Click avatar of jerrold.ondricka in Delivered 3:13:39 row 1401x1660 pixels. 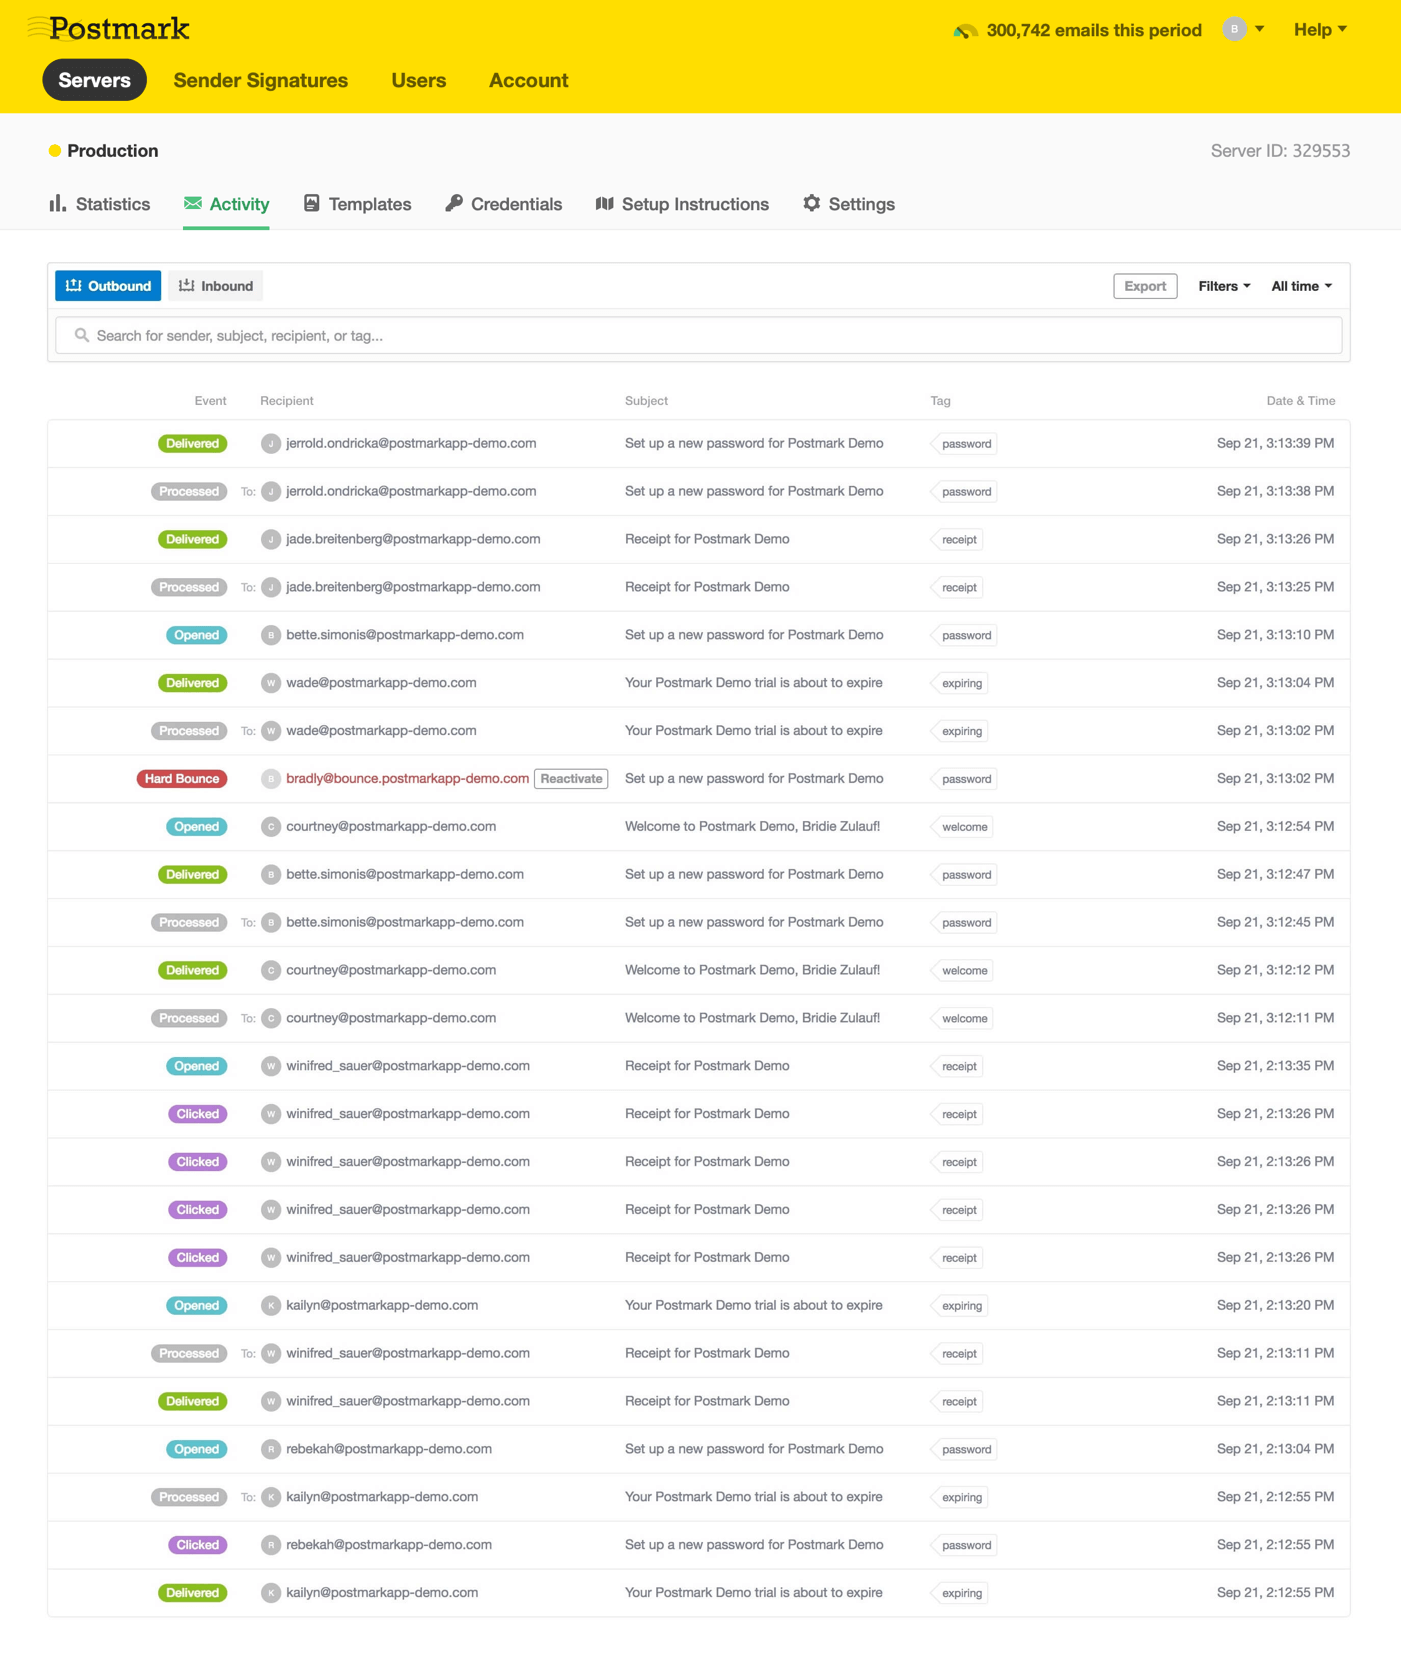coord(271,444)
